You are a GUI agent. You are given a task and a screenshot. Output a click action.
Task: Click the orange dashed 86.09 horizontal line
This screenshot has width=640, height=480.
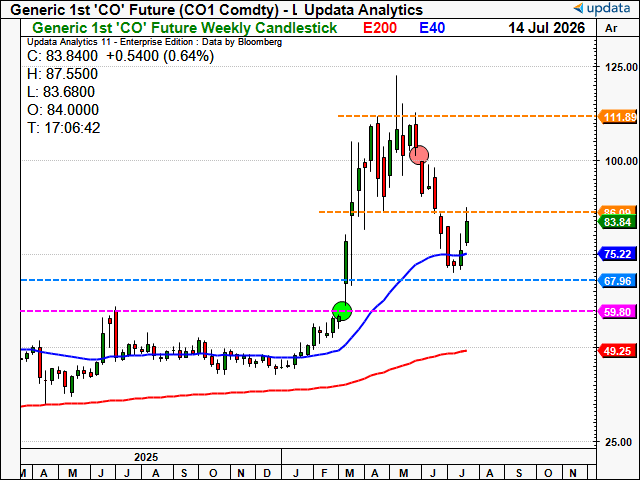click(x=457, y=212)
